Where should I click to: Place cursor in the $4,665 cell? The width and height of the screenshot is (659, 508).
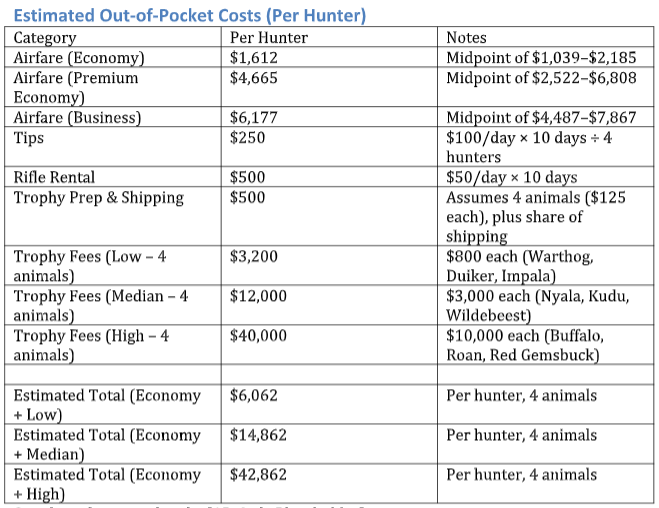[x=253, y=77]
